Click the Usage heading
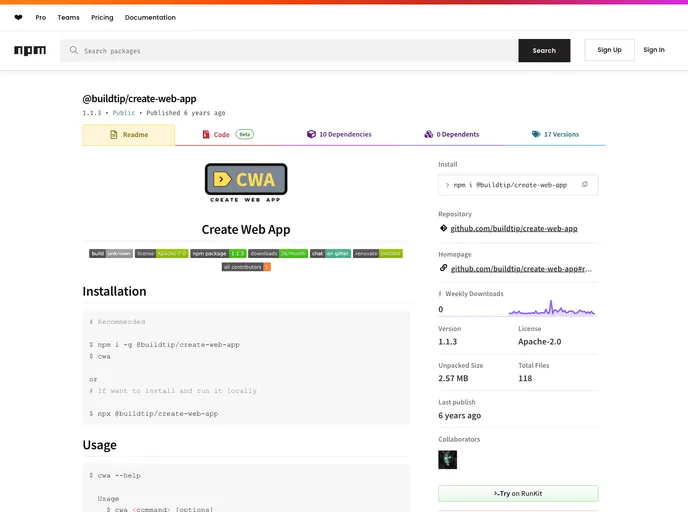Image resolution: width=688 pixels, height=512 pixels. (100, 445)
